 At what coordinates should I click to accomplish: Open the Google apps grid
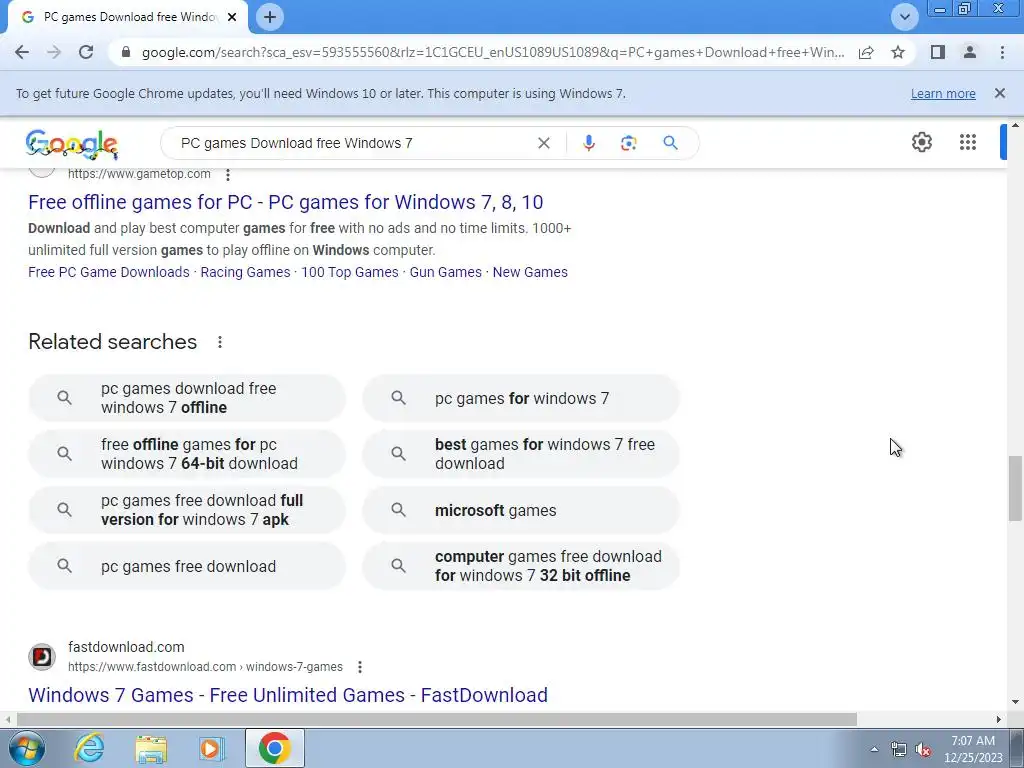pos(968,142)
